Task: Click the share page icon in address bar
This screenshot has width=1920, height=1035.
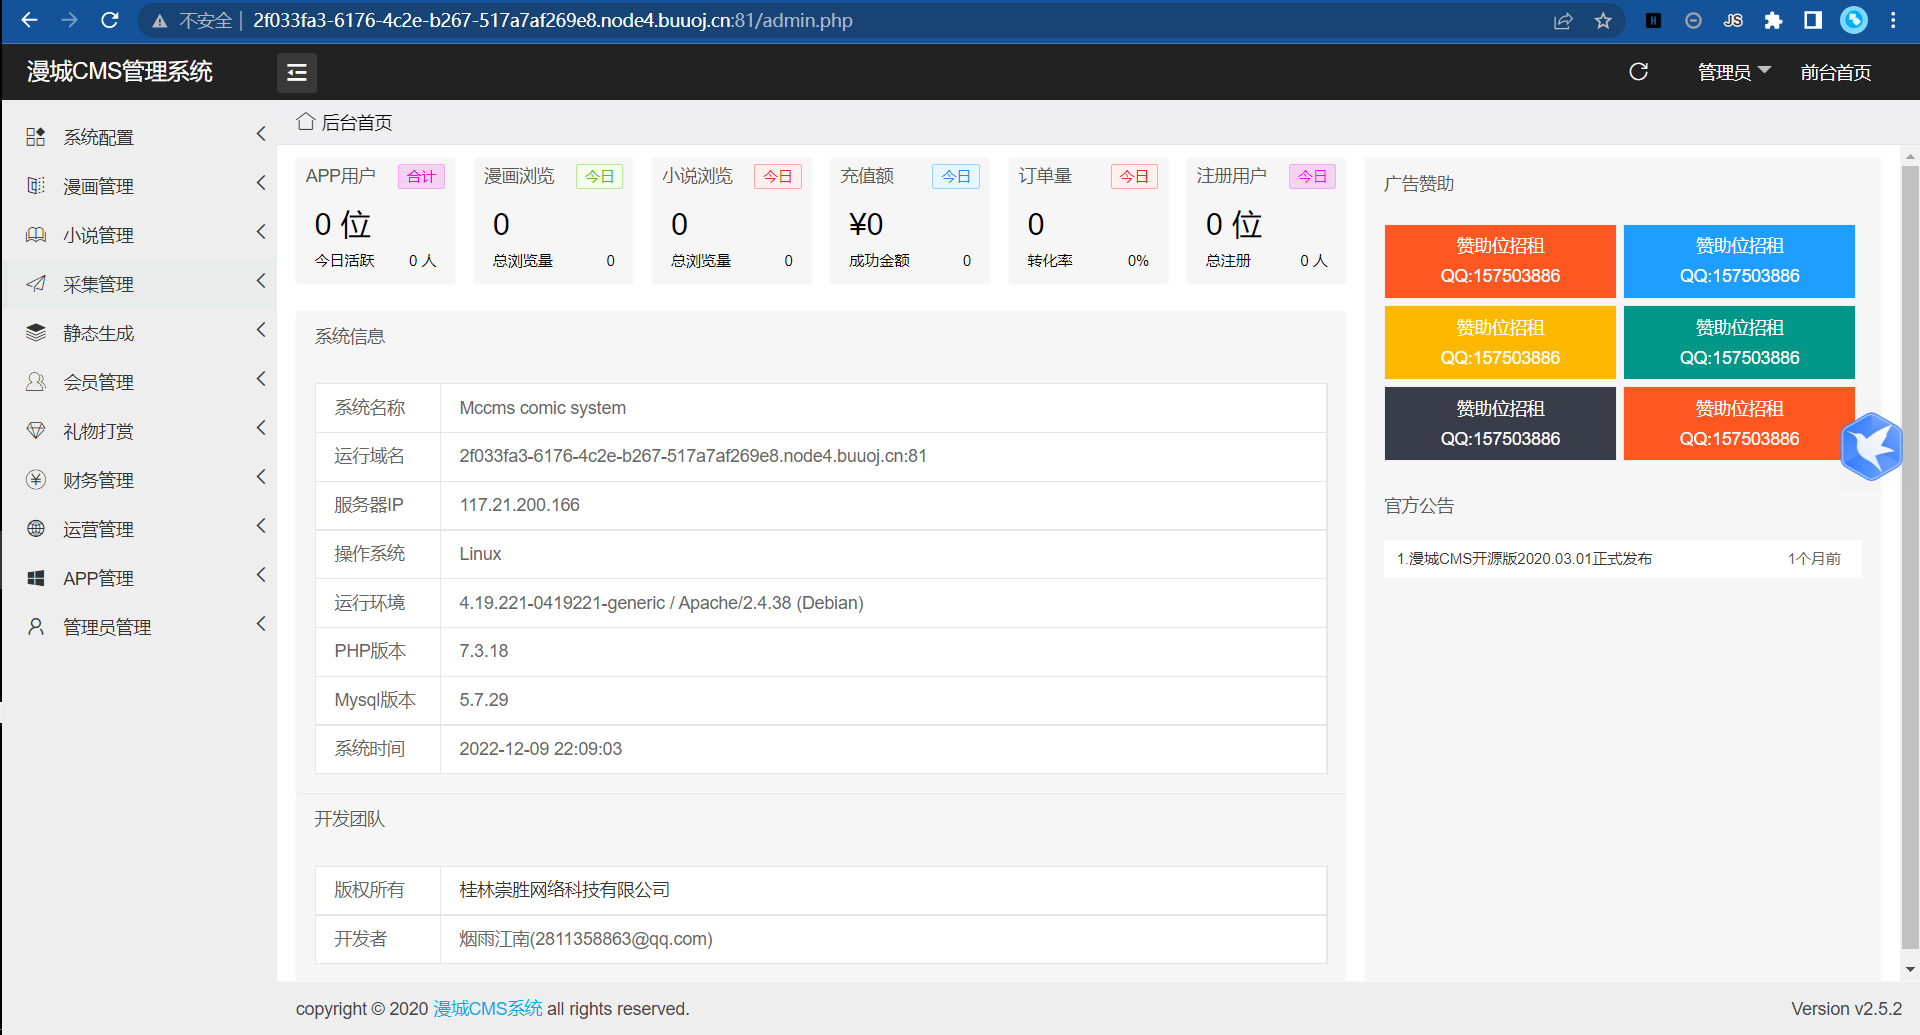Action: tap(1563, 21)
